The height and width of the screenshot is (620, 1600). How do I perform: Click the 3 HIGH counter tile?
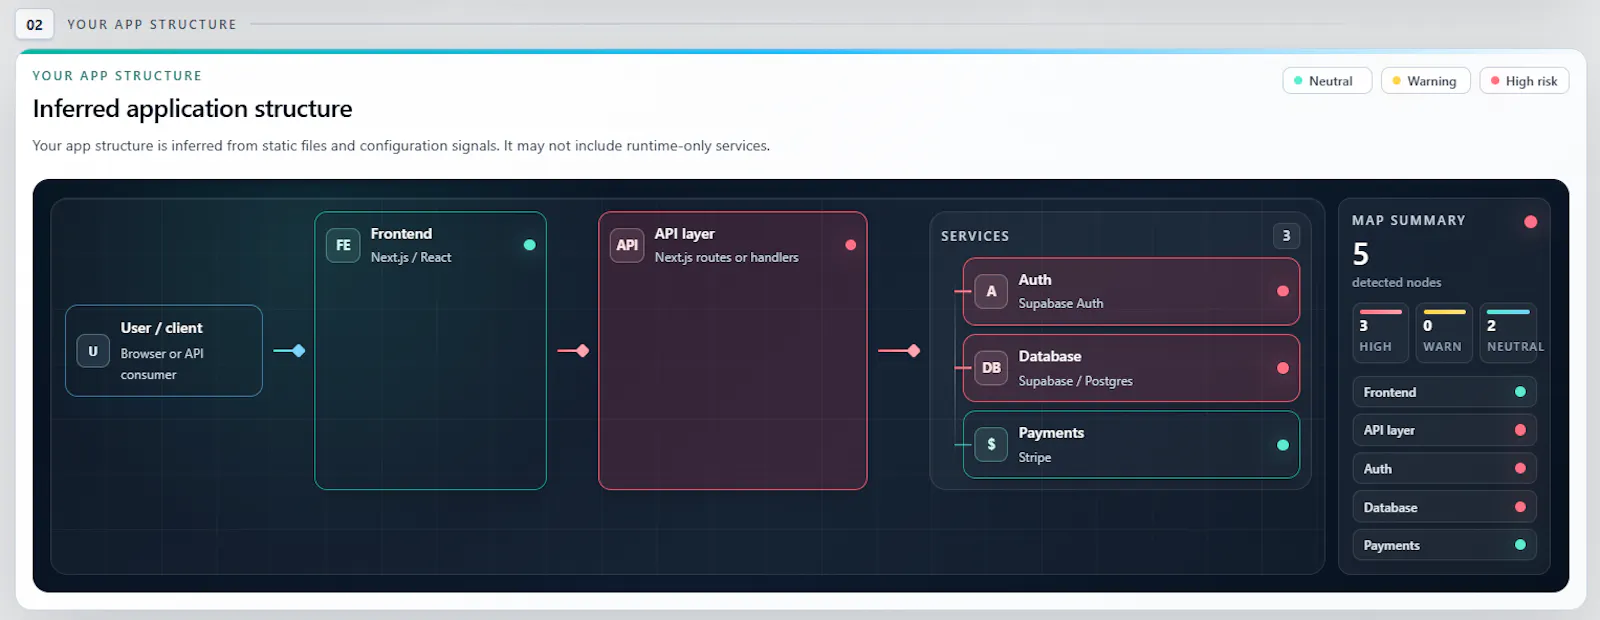pos(1380,333)
